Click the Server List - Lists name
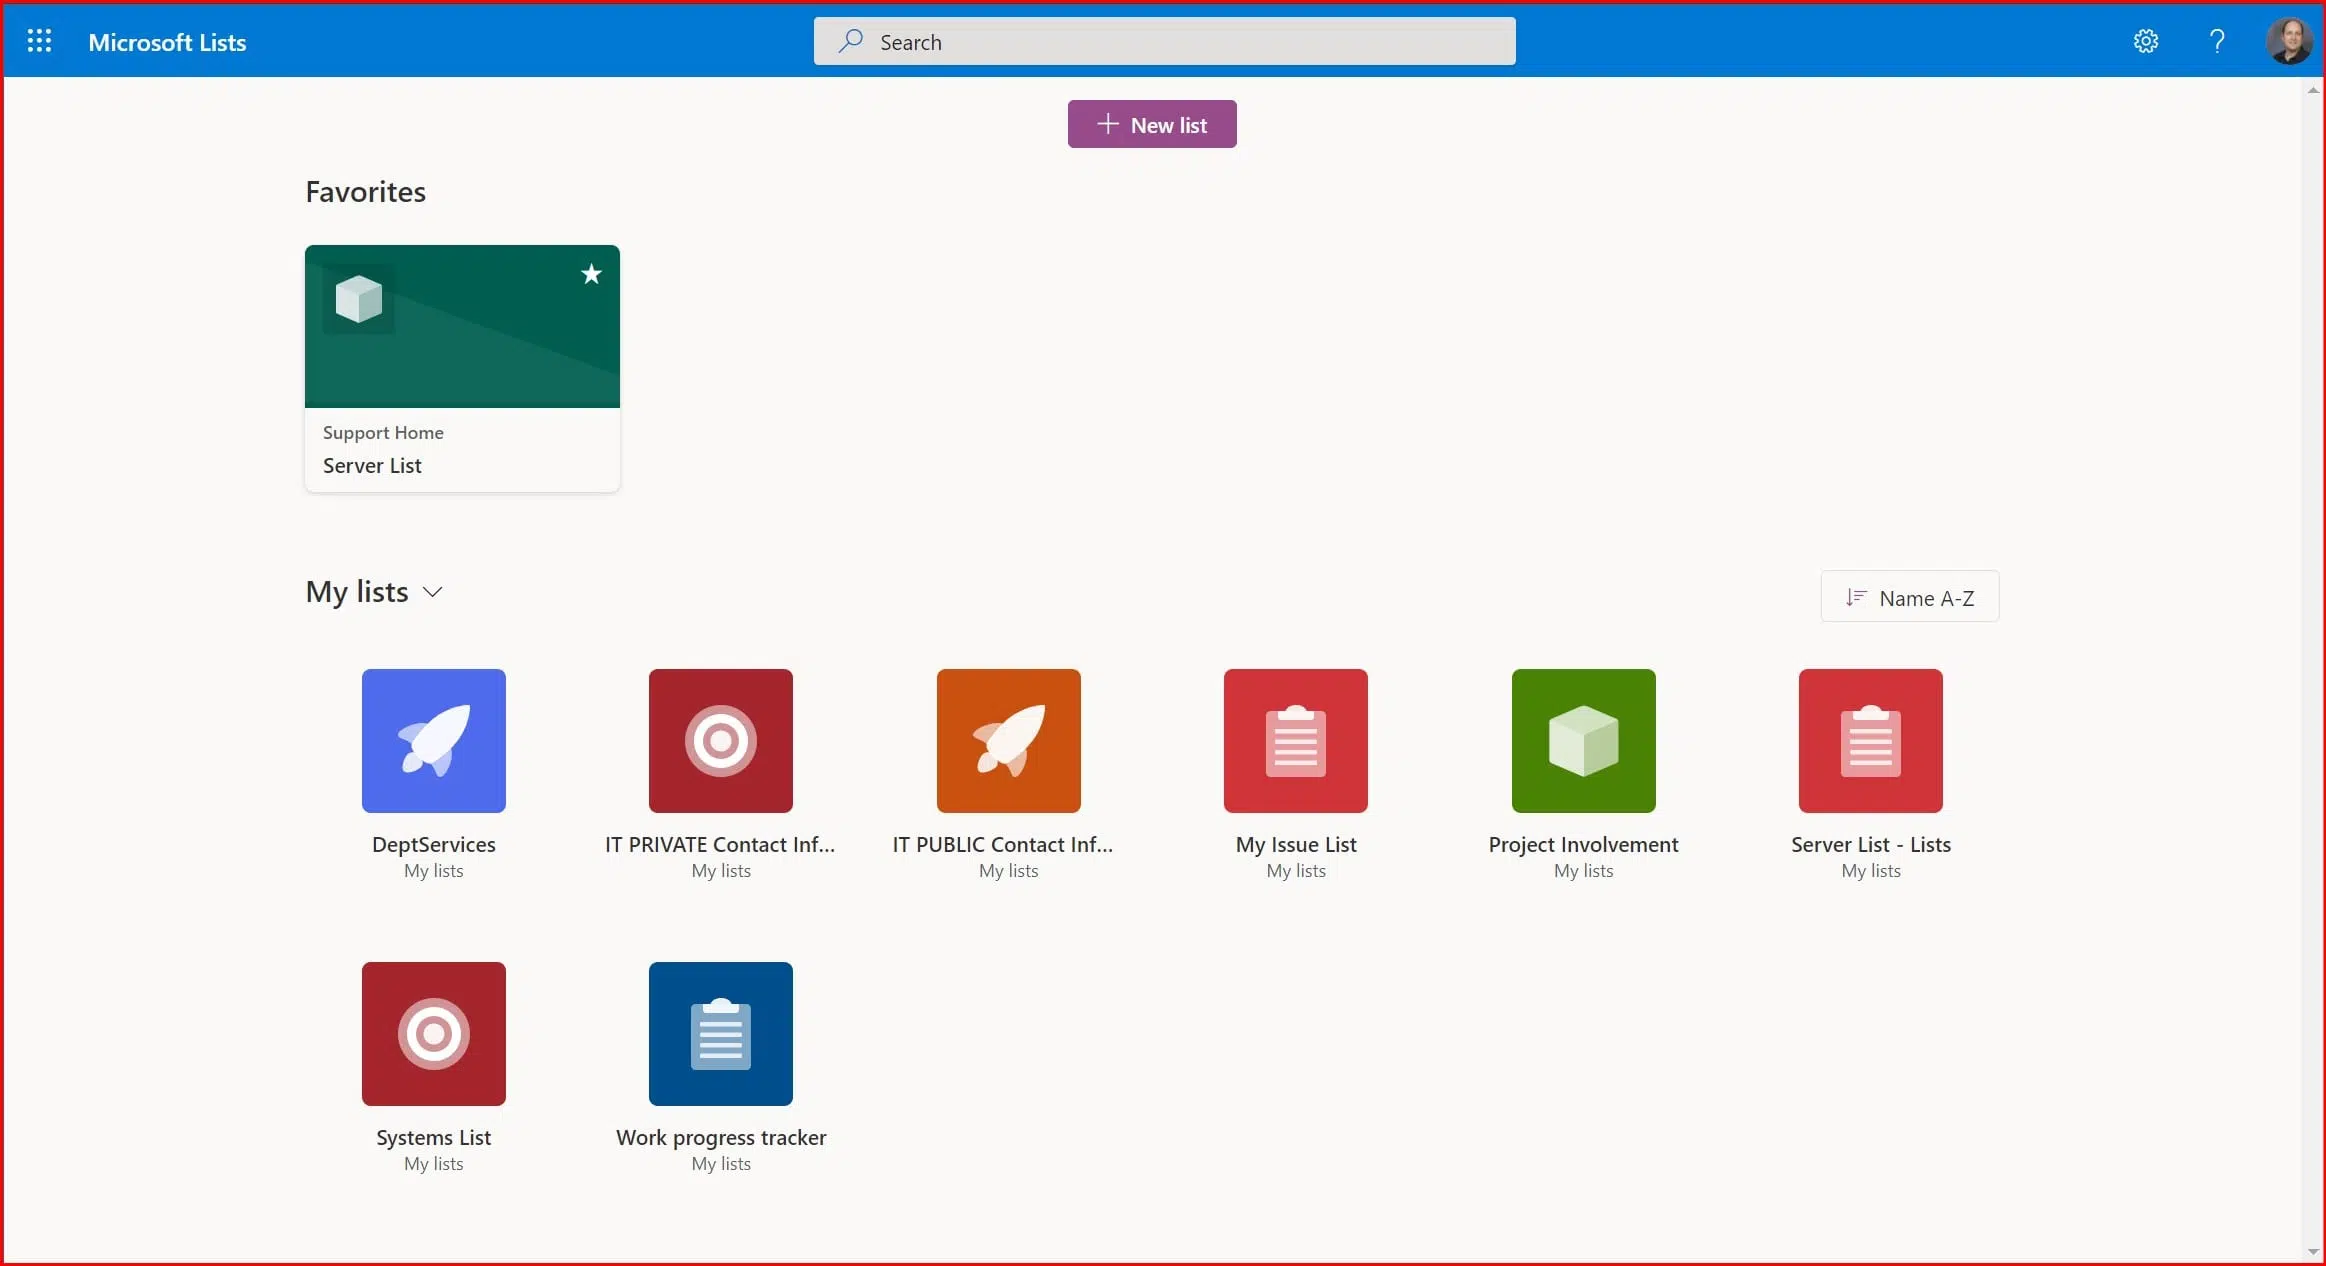Viewport: 2326px width, 1266px height. pyautogui.click(x=1871, y=845)
